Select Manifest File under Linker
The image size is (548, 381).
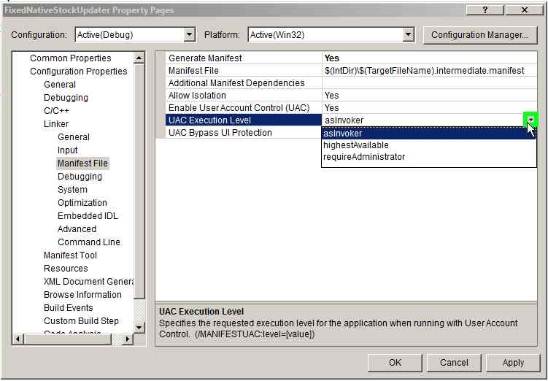(83, 163)
